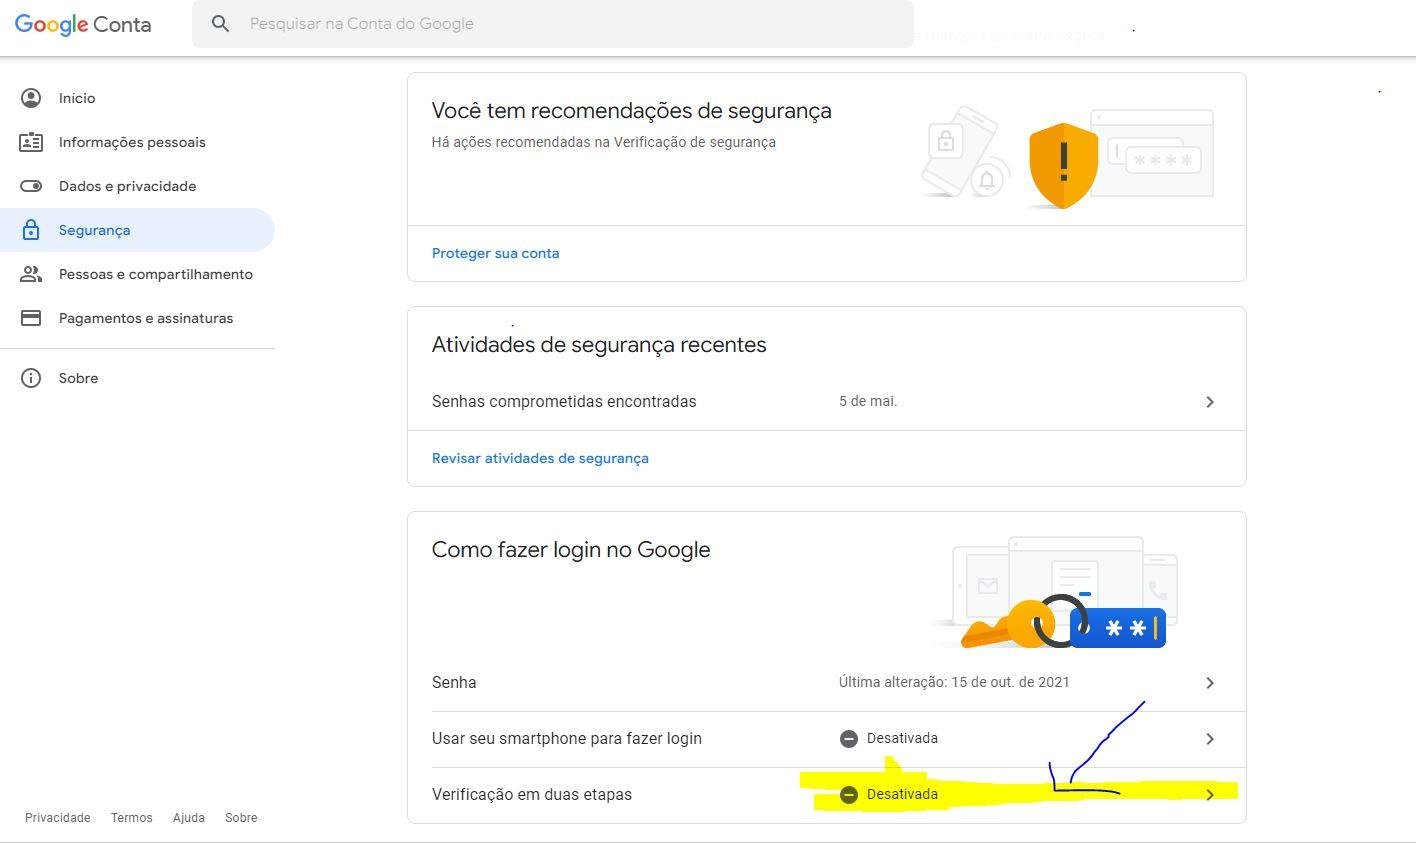Click the Desativada icon in two-step verification row
Viewport: 1416px width, 843px height.
[849, 795]
